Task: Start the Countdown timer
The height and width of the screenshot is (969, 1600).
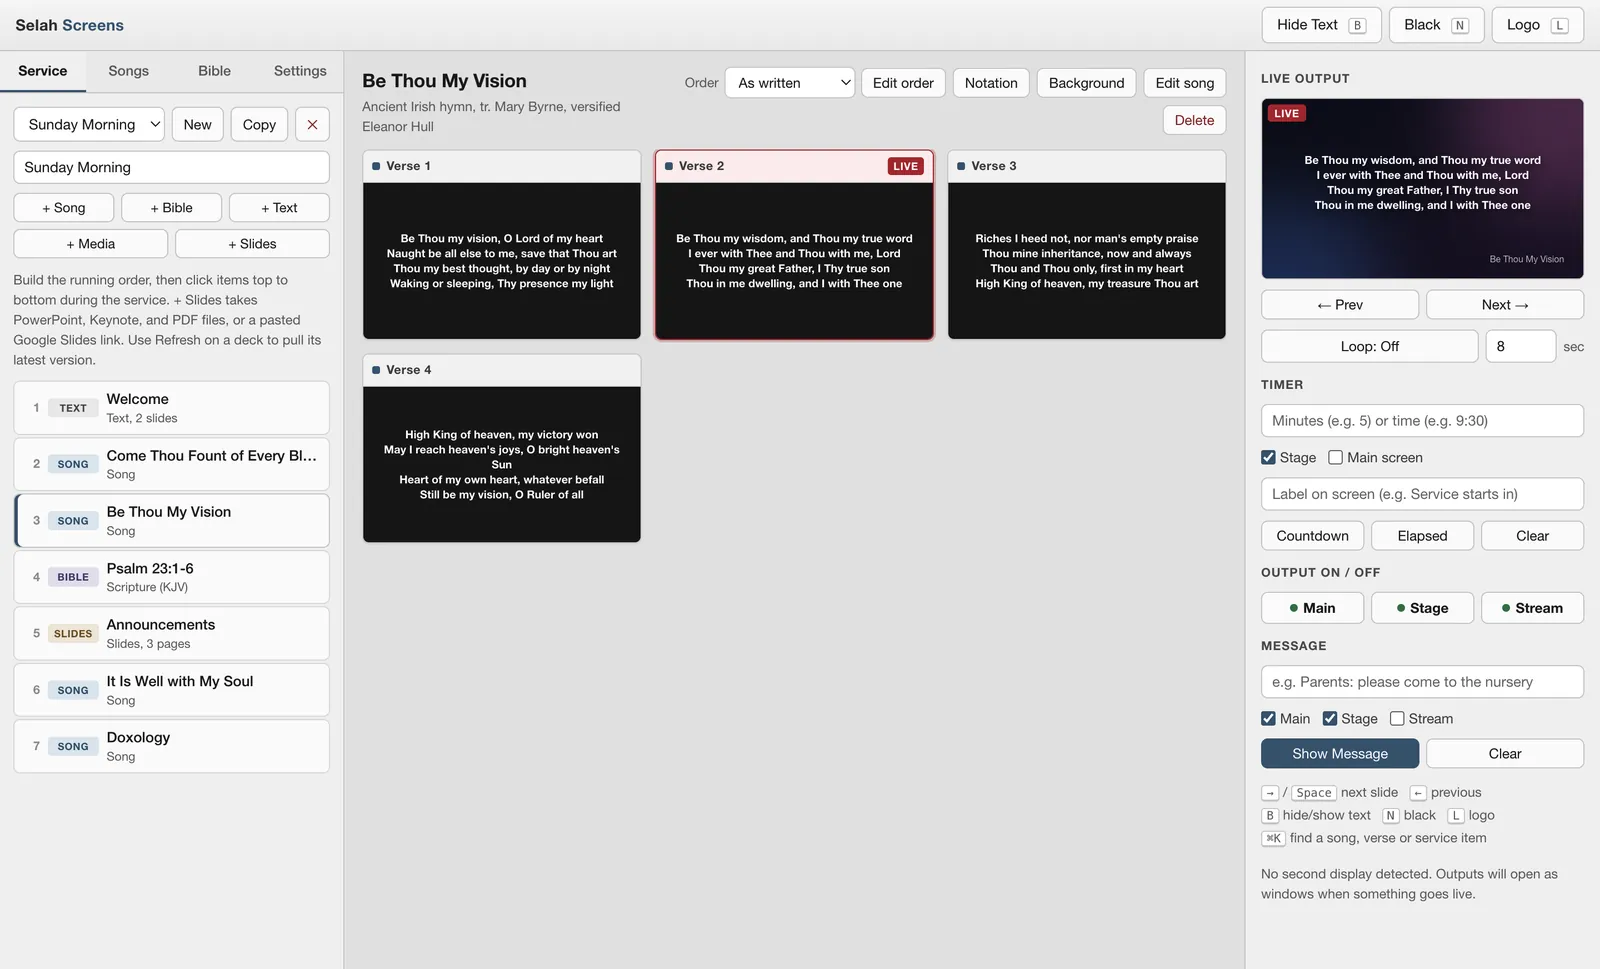Action: (x=1312, y=536)
